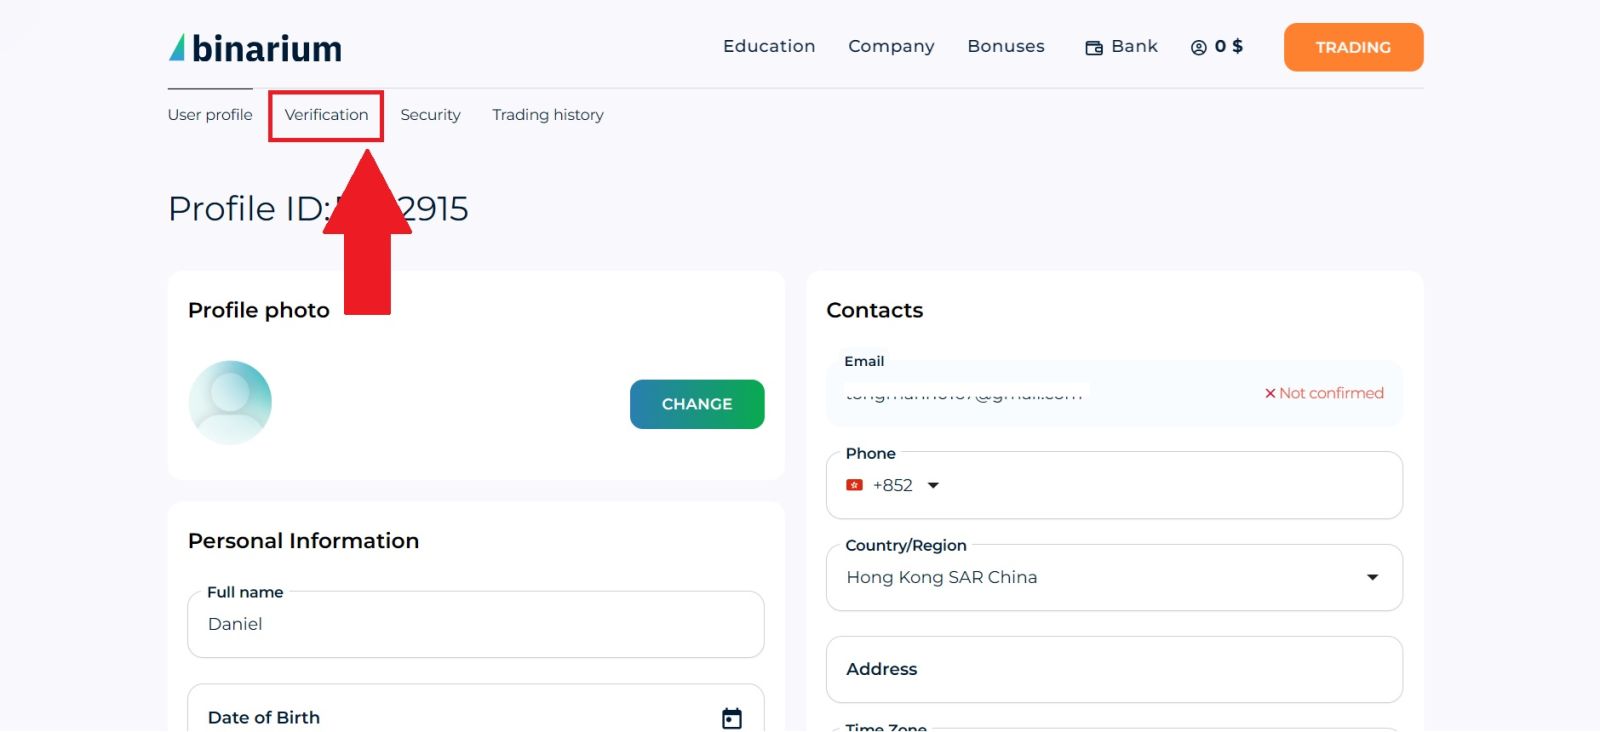
Task: Click the Address input field
Action: point(1113,670)
